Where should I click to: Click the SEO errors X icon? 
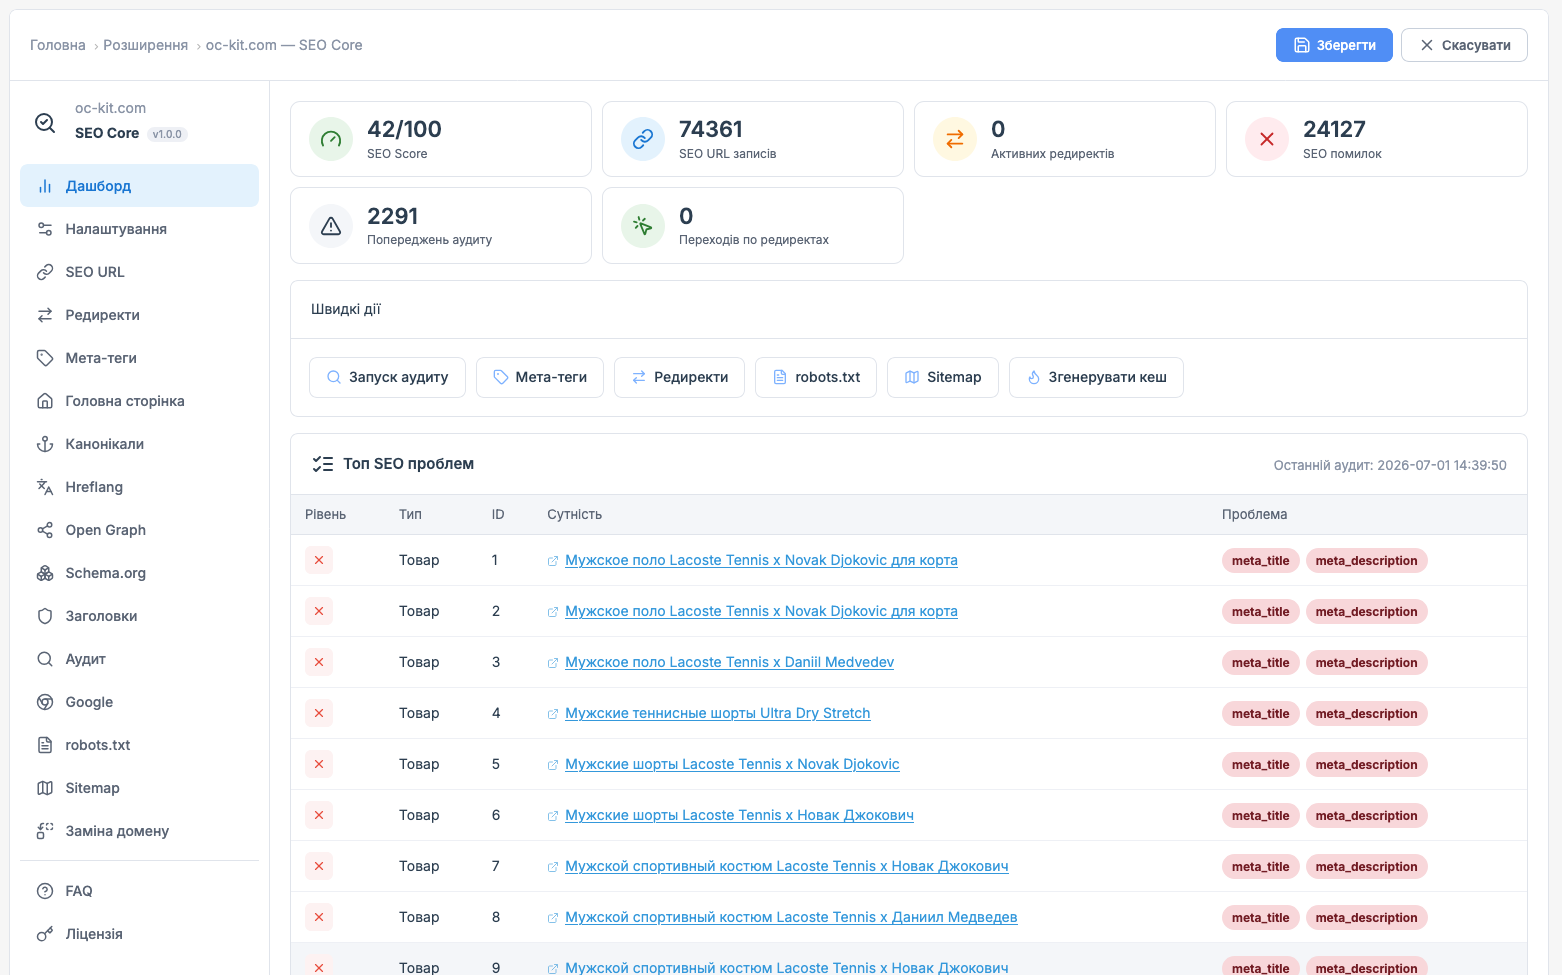point(1267,139)
